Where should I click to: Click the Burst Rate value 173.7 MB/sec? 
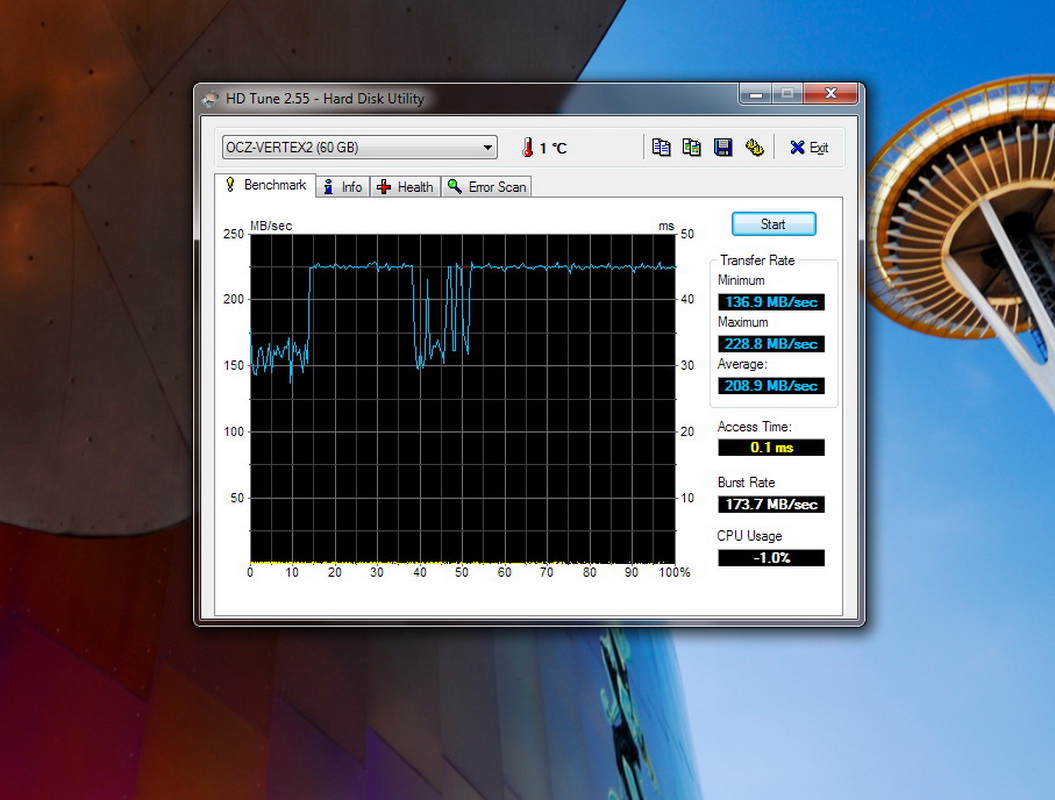(x=771, y=504)
